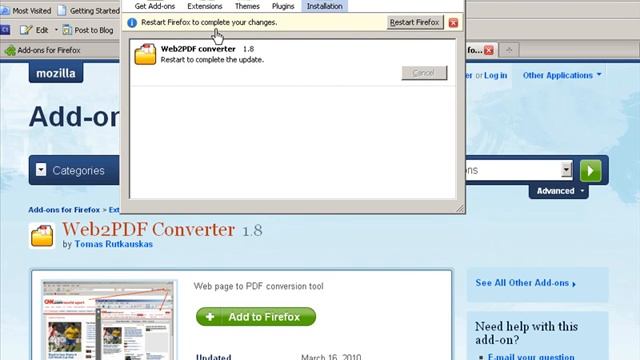Click the Web2PDF Converter page icon
This screenshot has height=360, width=640.
(x=42, y=236)
